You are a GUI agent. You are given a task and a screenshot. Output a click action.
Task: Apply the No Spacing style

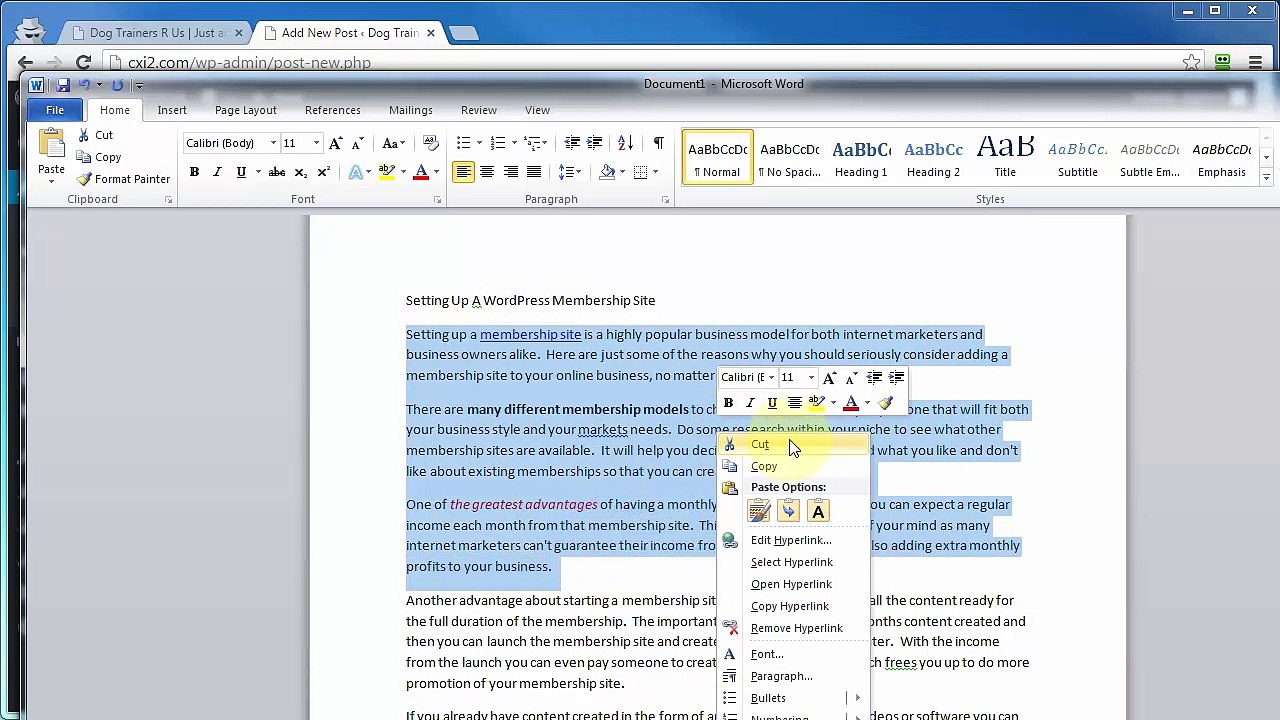(x=789, y=158)
